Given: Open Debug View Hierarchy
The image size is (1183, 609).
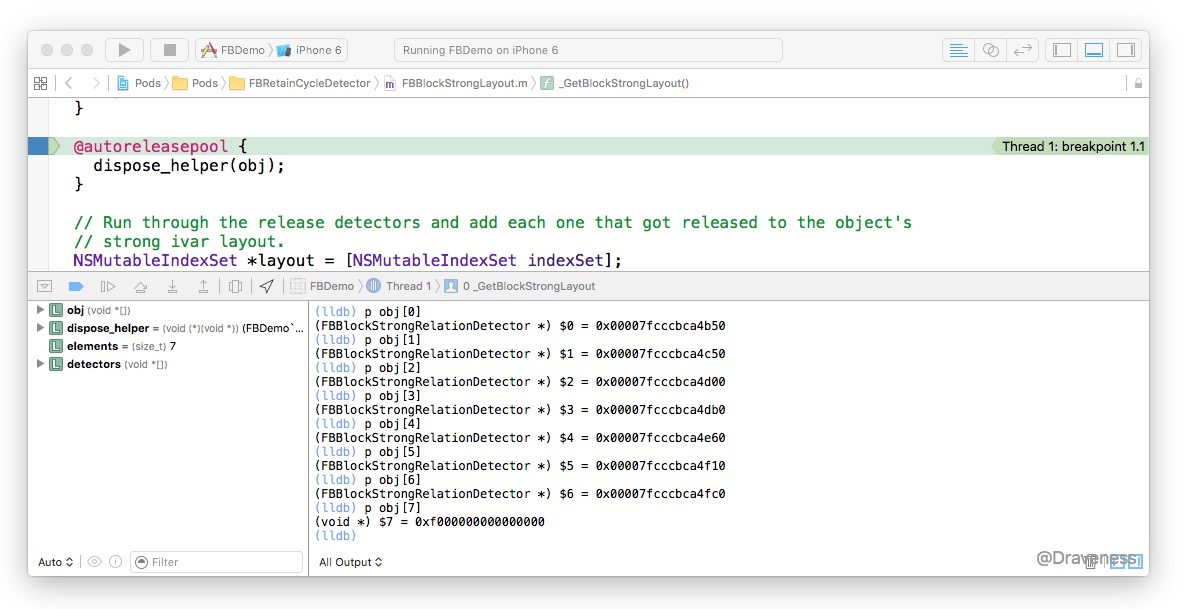Looking at the screenshot, I should 235,286.
